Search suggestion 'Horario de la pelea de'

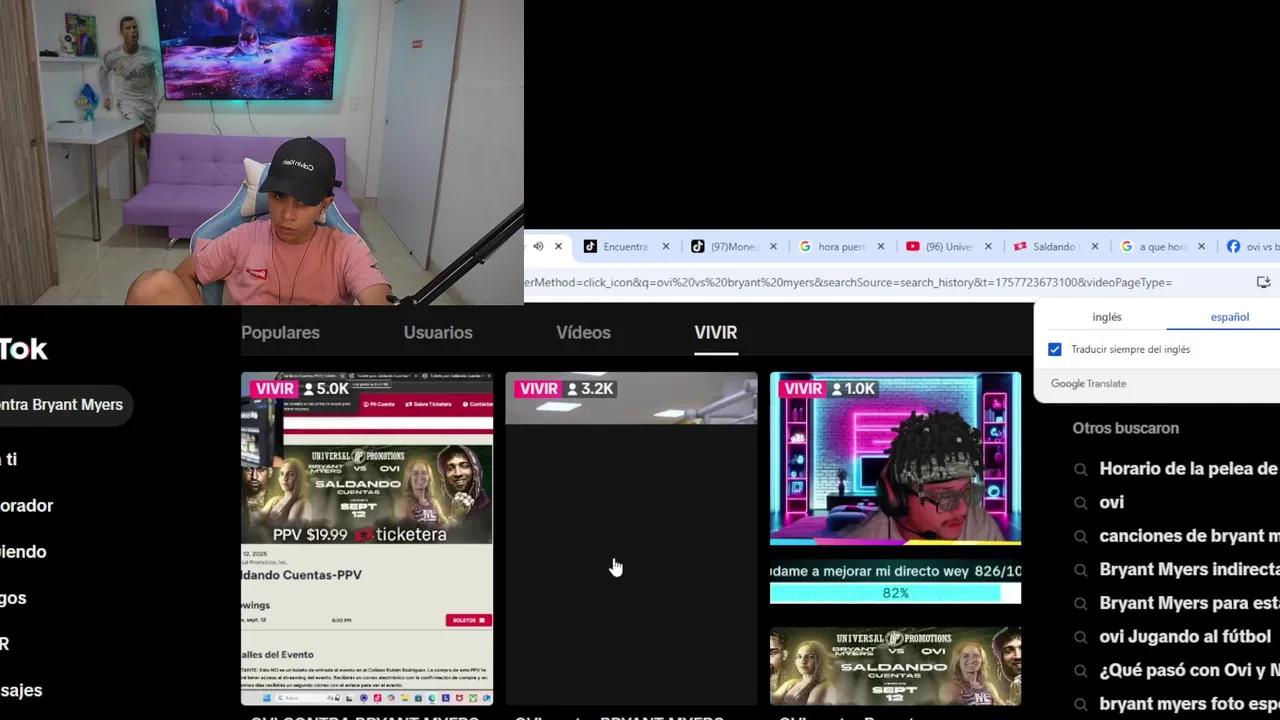coord(1188,468)
